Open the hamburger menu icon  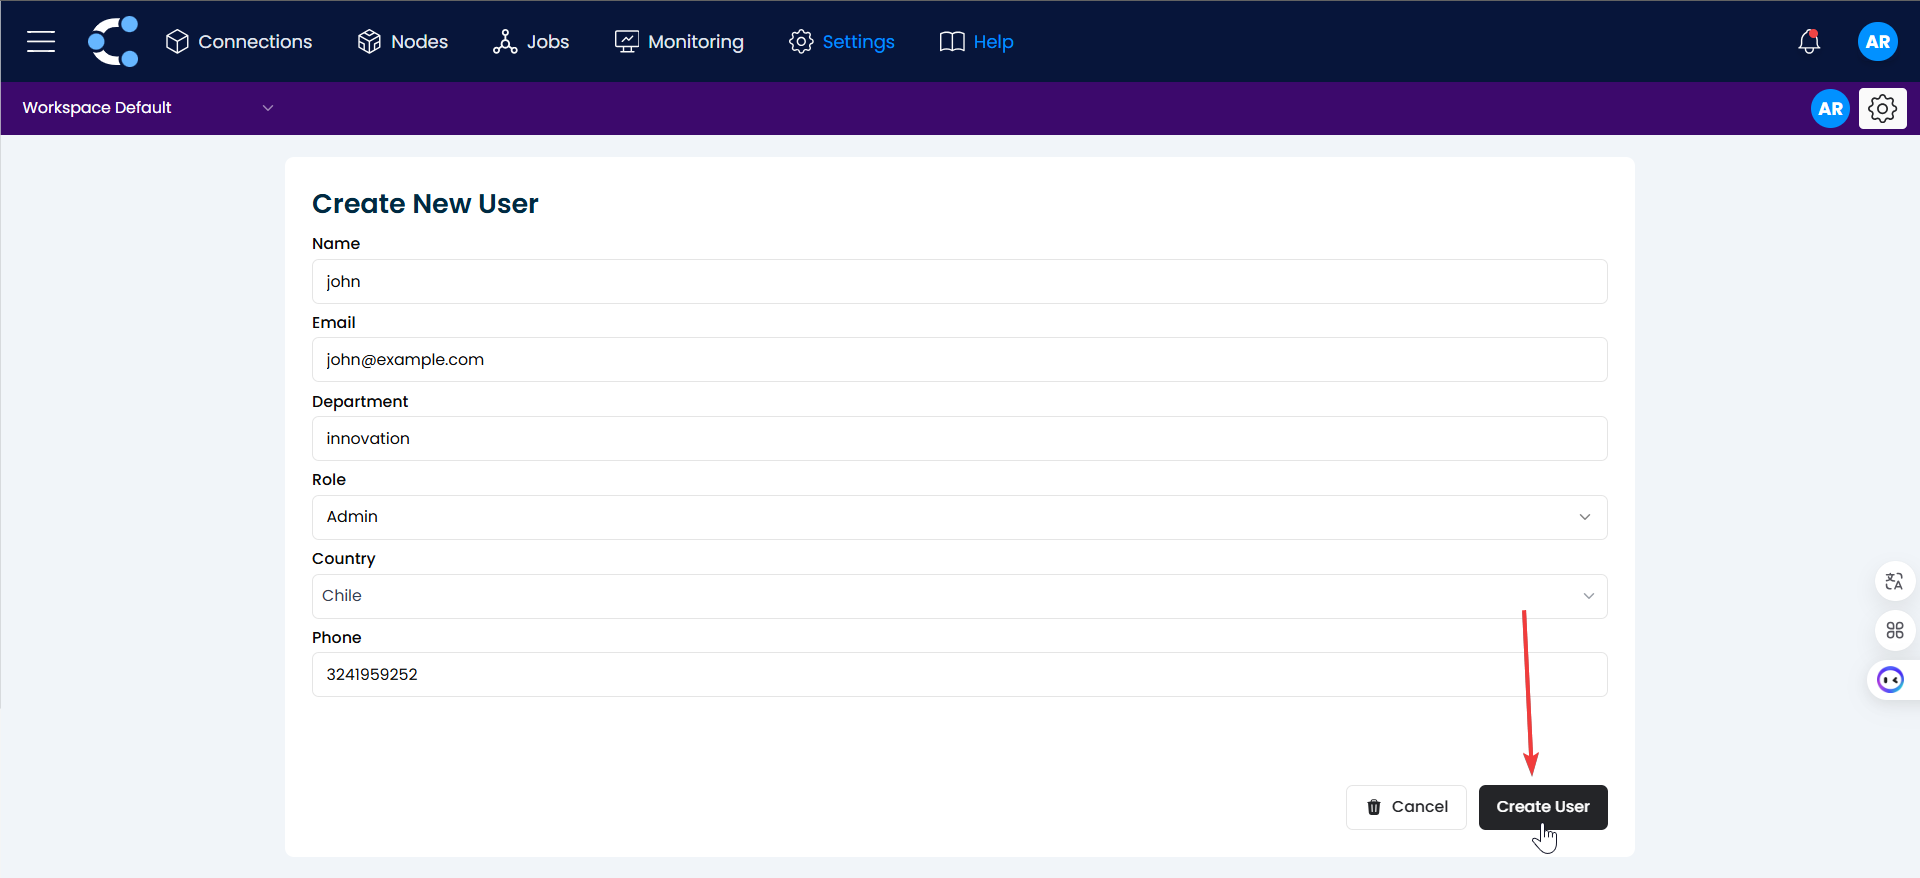41,41
